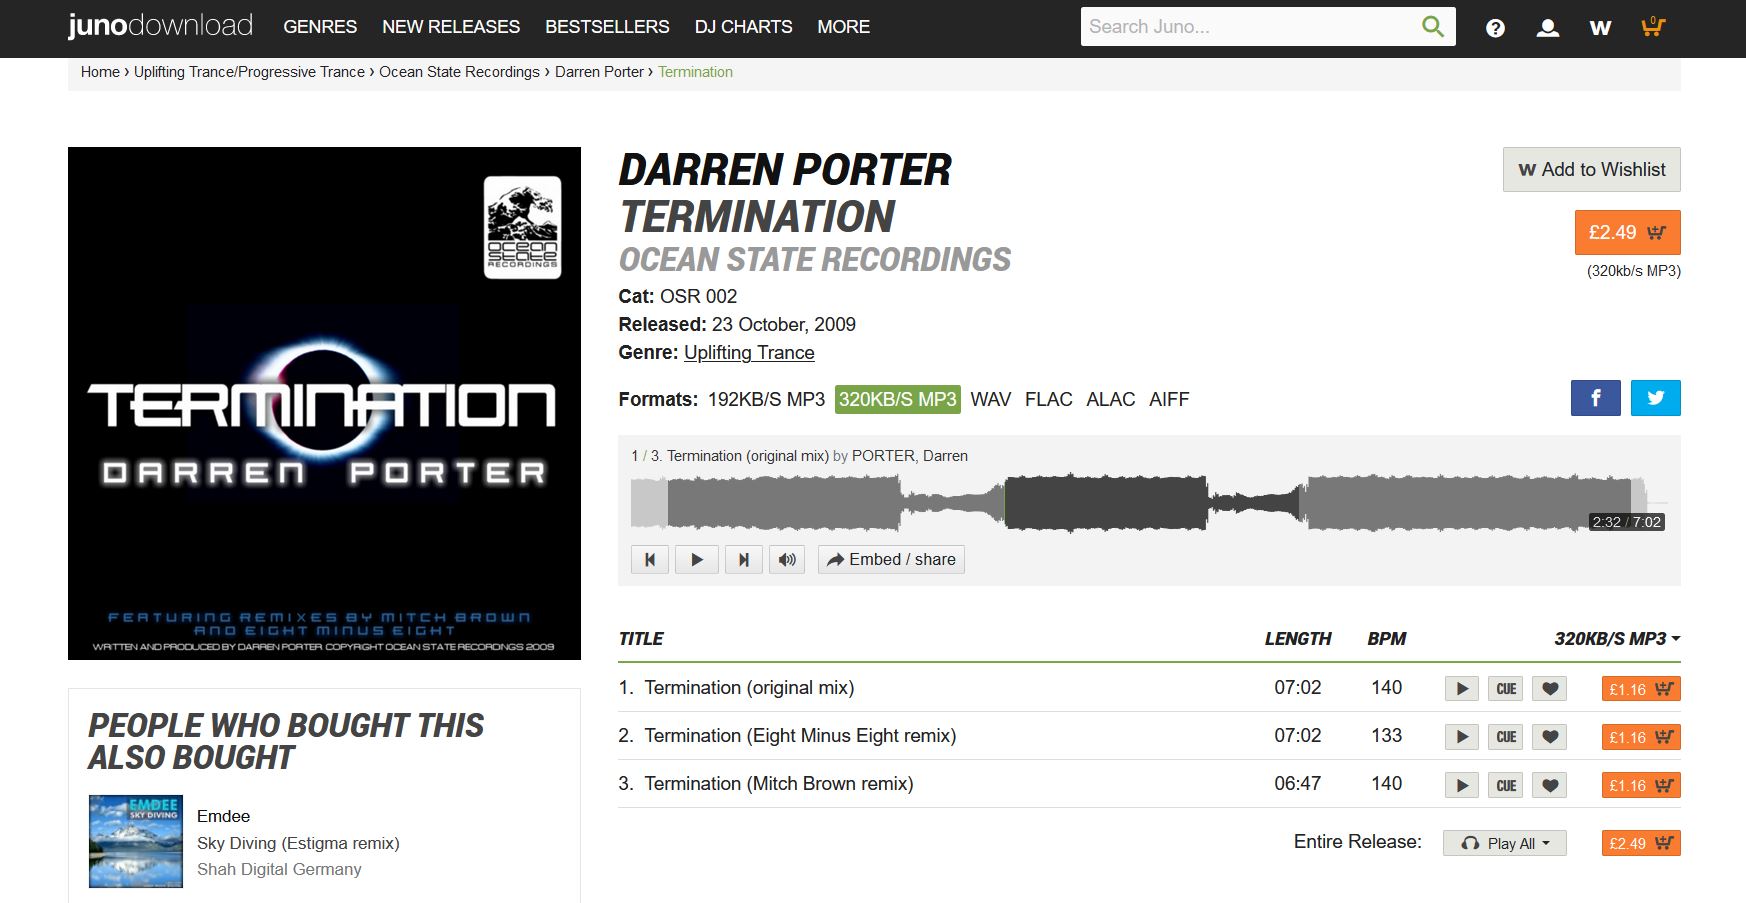Image resolution: width=1746 pixels, height=903 pixels.
Task: Share release on Facebook
Action: (x=1596, y=398)
